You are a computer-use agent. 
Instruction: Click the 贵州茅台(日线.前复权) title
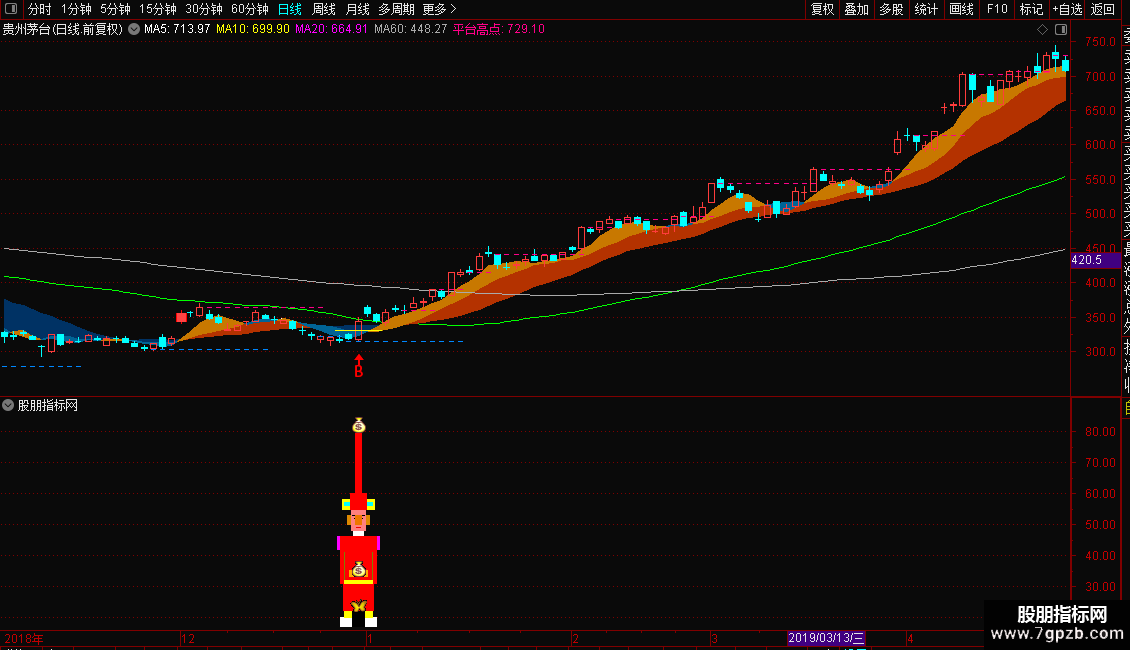[63, 30]
